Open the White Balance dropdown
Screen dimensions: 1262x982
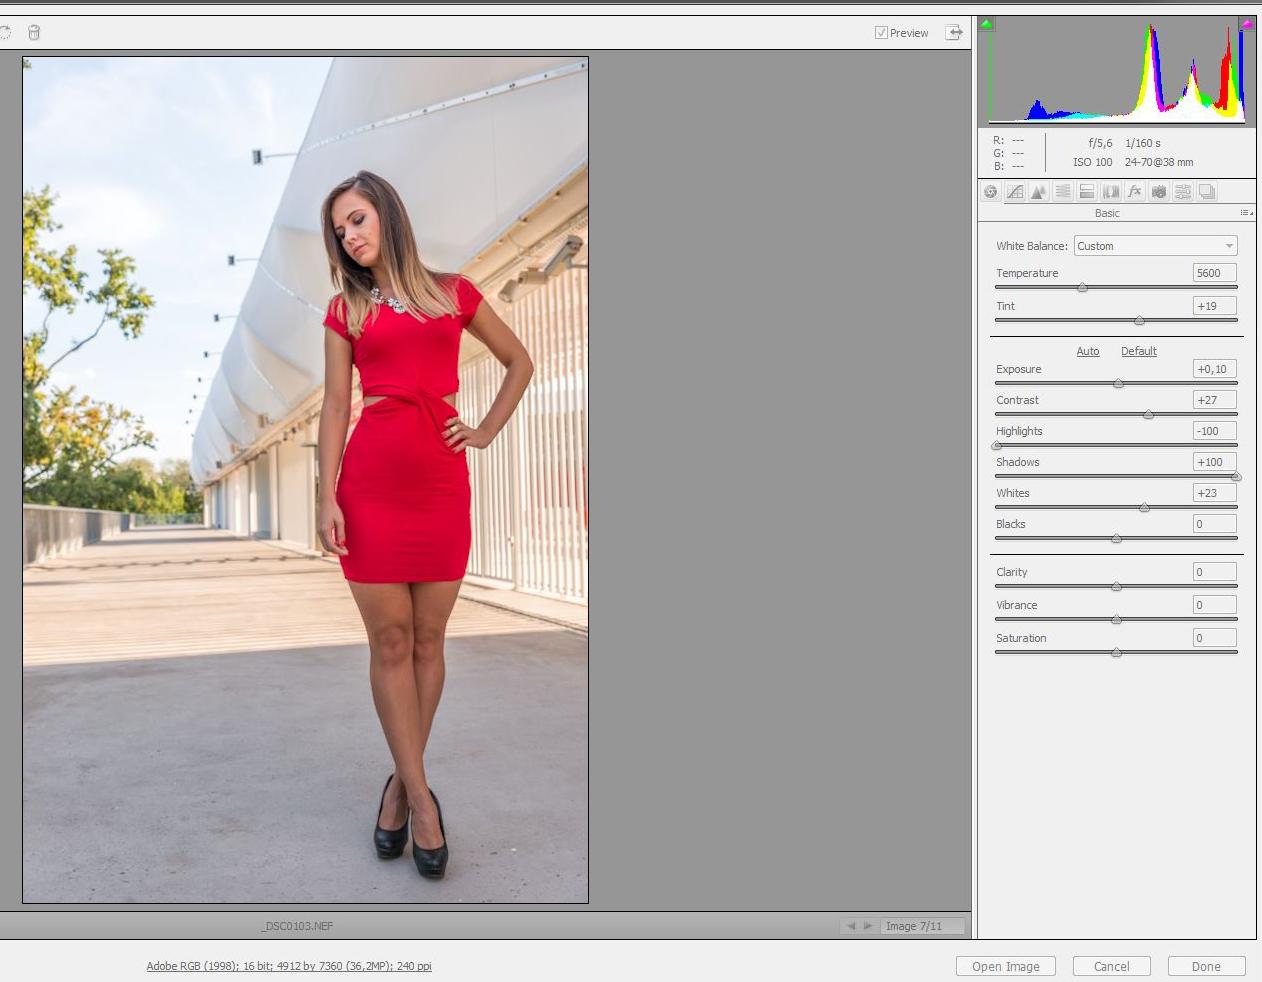(1155, 246)
